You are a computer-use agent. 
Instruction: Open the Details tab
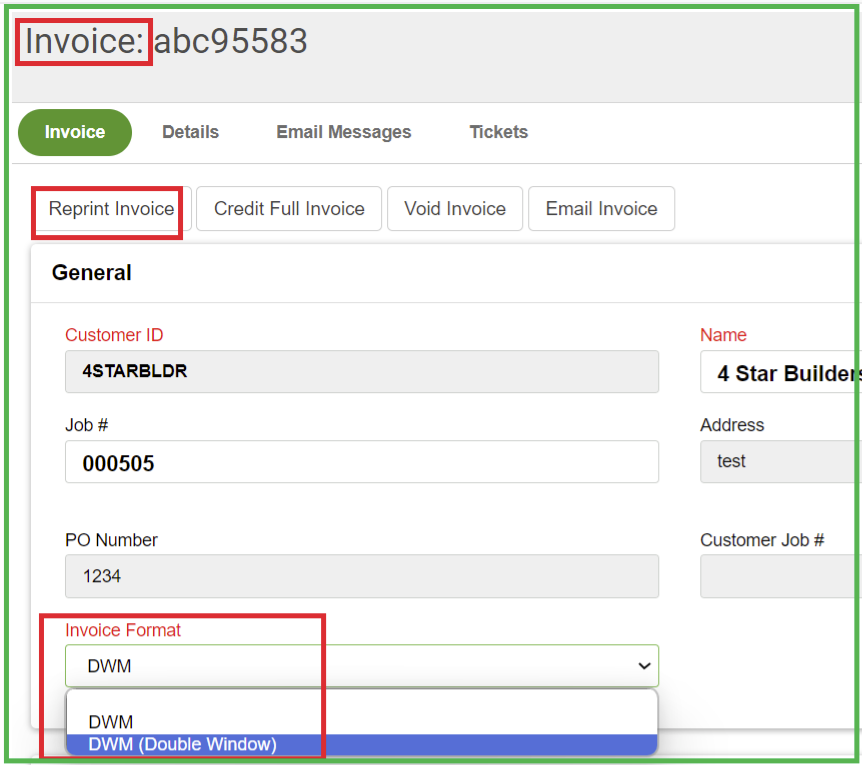pyautogui.click(x=190, y=132)
